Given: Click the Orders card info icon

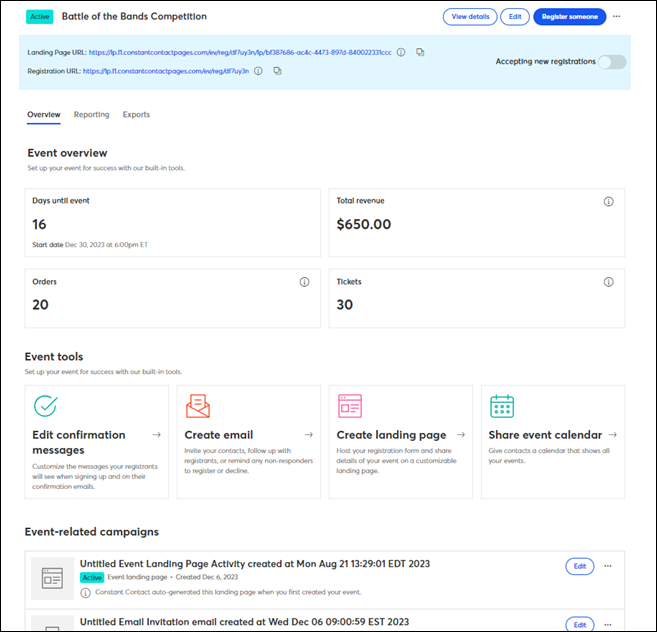Looking at the screenshot, I should click(x=304, y=282).
